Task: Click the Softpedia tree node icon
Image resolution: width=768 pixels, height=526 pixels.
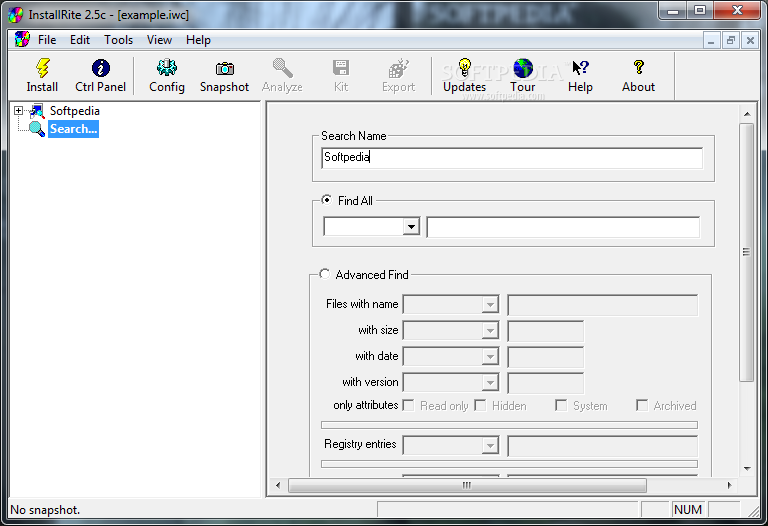Action: coord(37,111)
